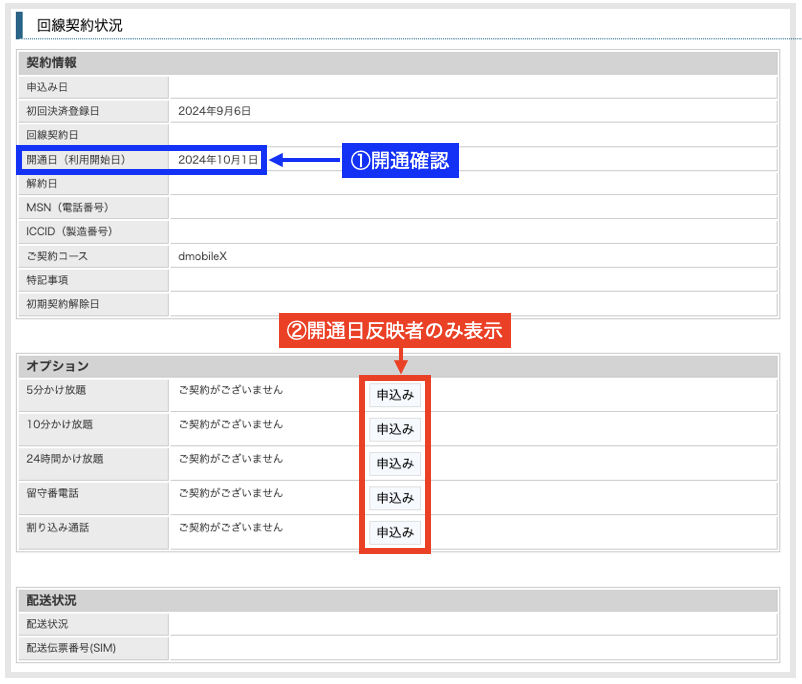
Task: Click the blue ①開通確認 annotation label
Action: [400, 160]
